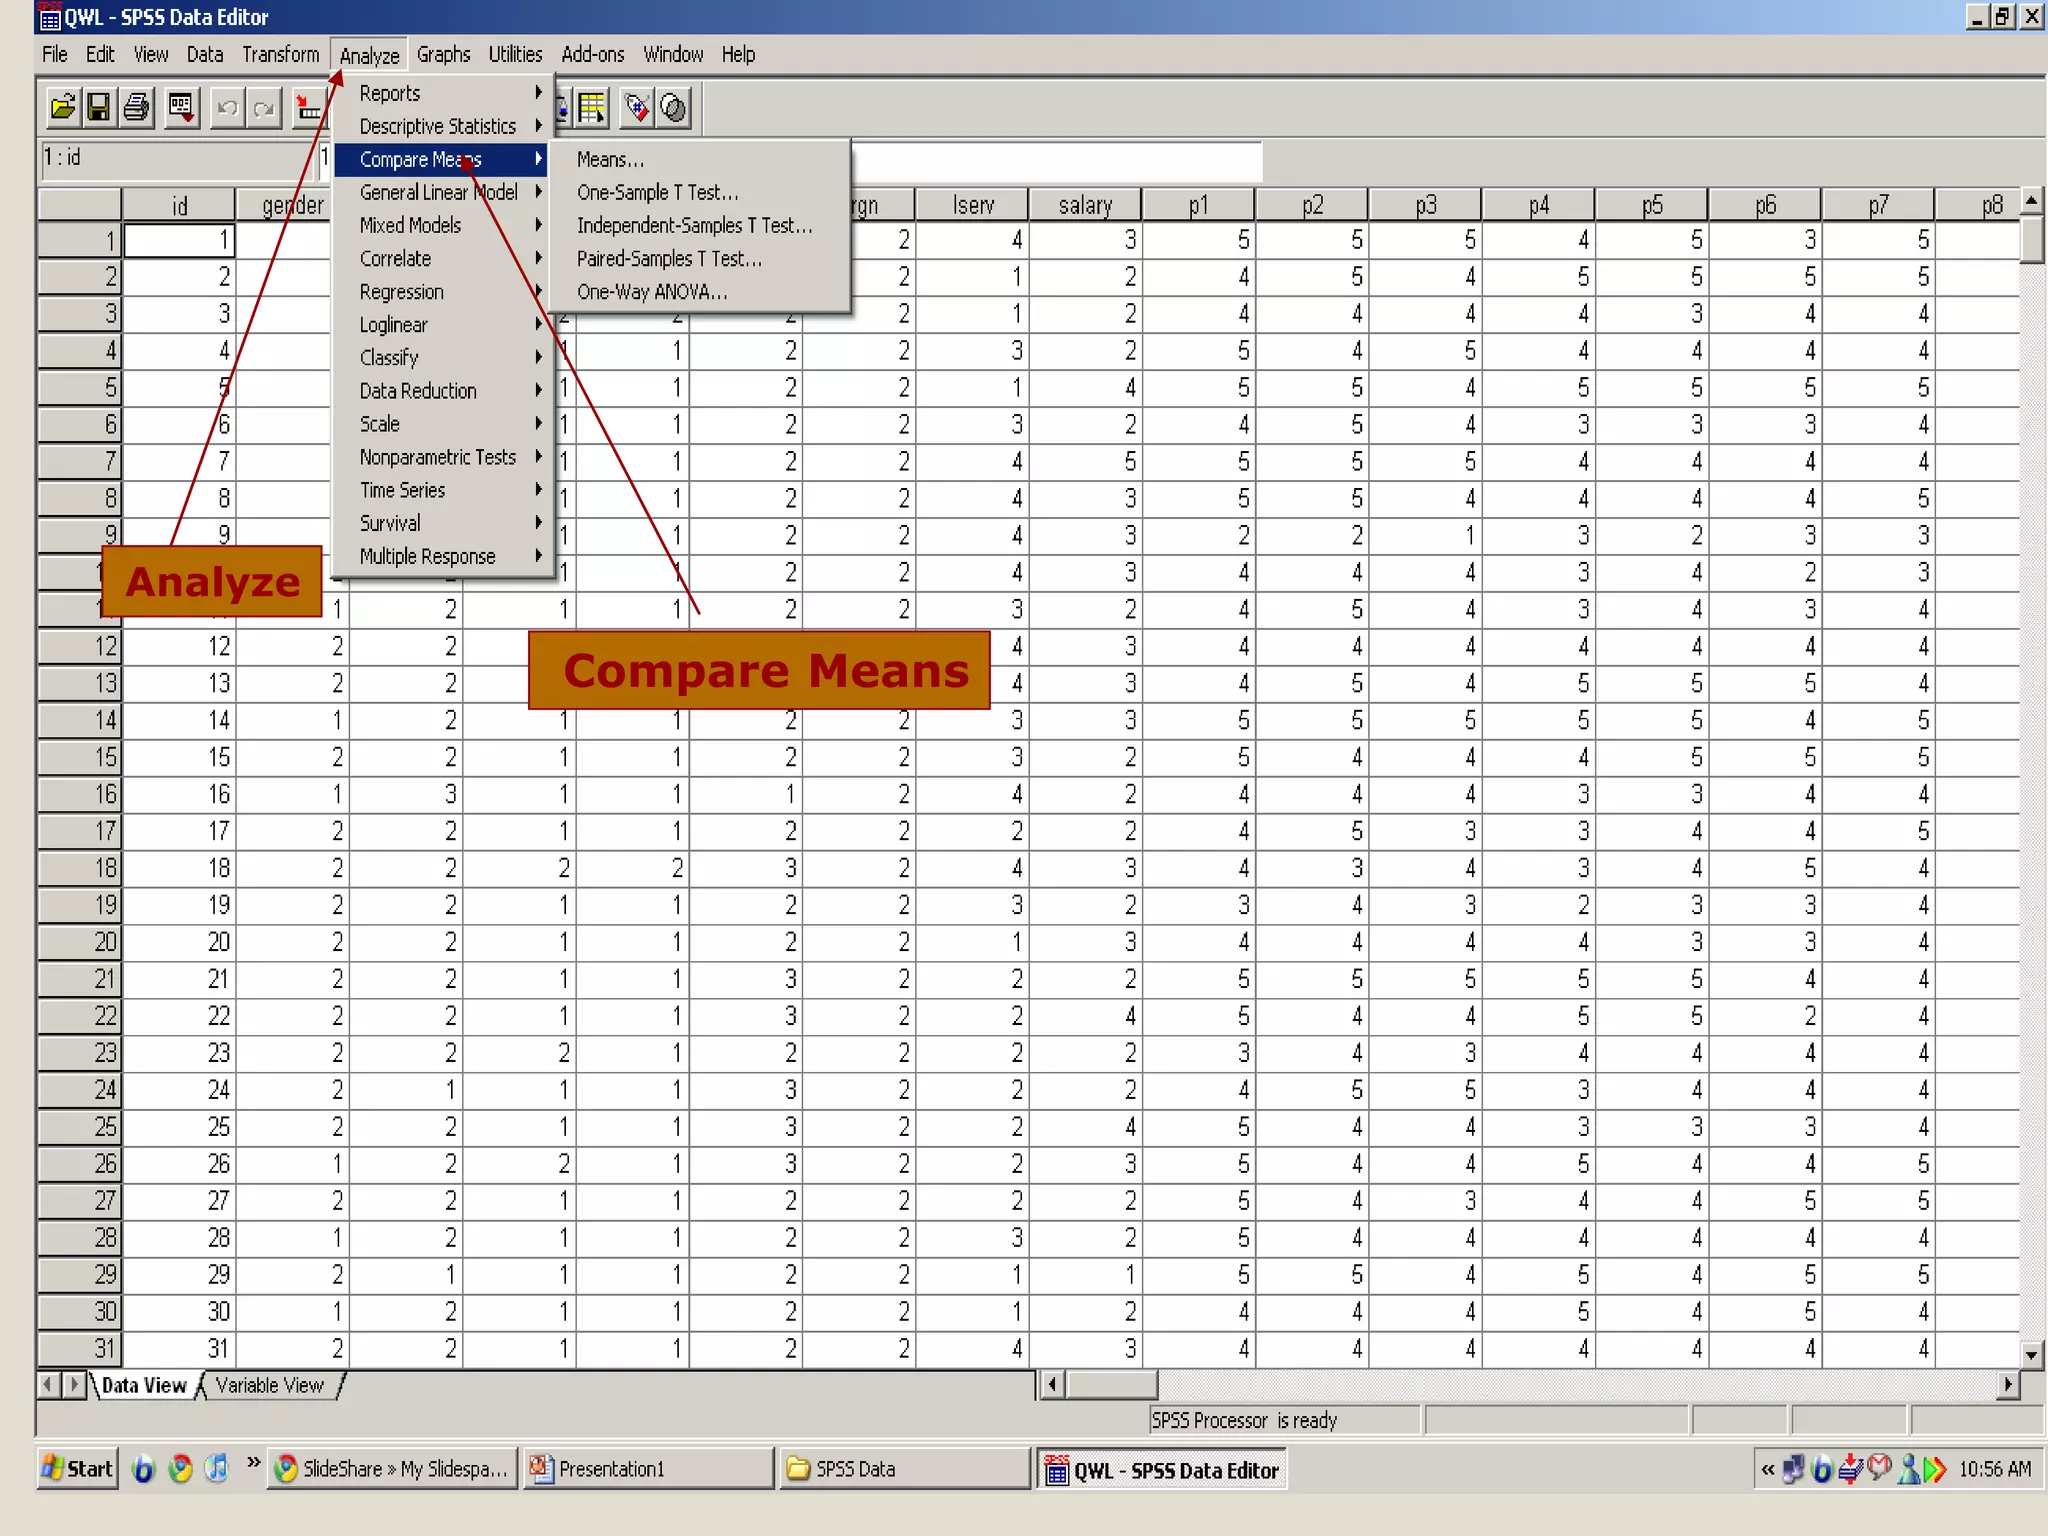Click the Start button
The image size is (2048, 1536).
point(77,1468)
